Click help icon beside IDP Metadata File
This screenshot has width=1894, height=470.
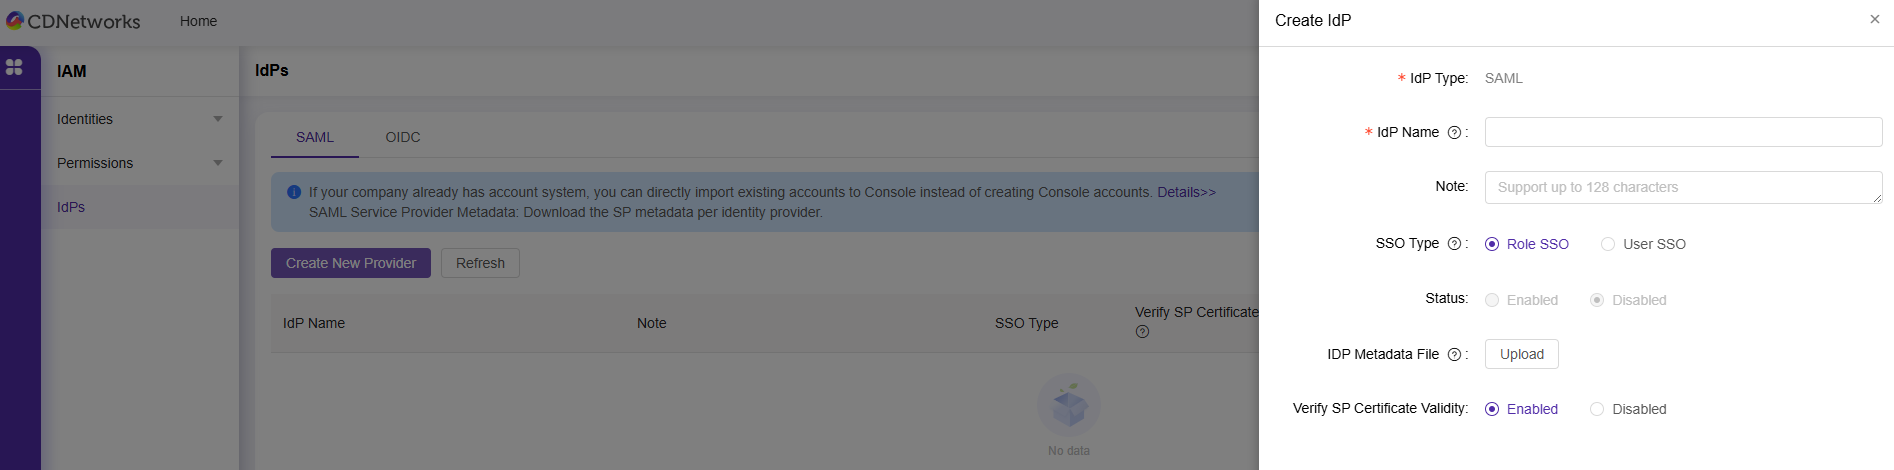(x=1454, y=355)
